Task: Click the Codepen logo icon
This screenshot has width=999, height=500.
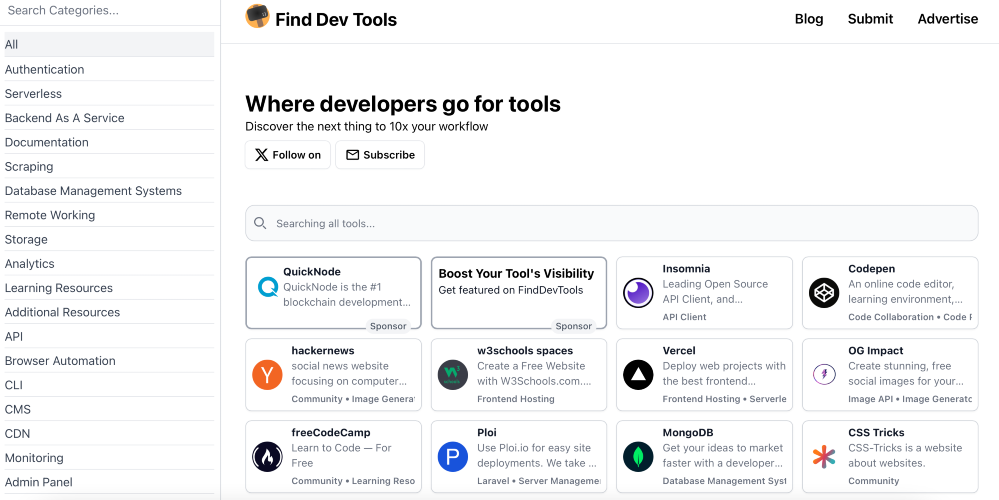Action: point(824,293)
